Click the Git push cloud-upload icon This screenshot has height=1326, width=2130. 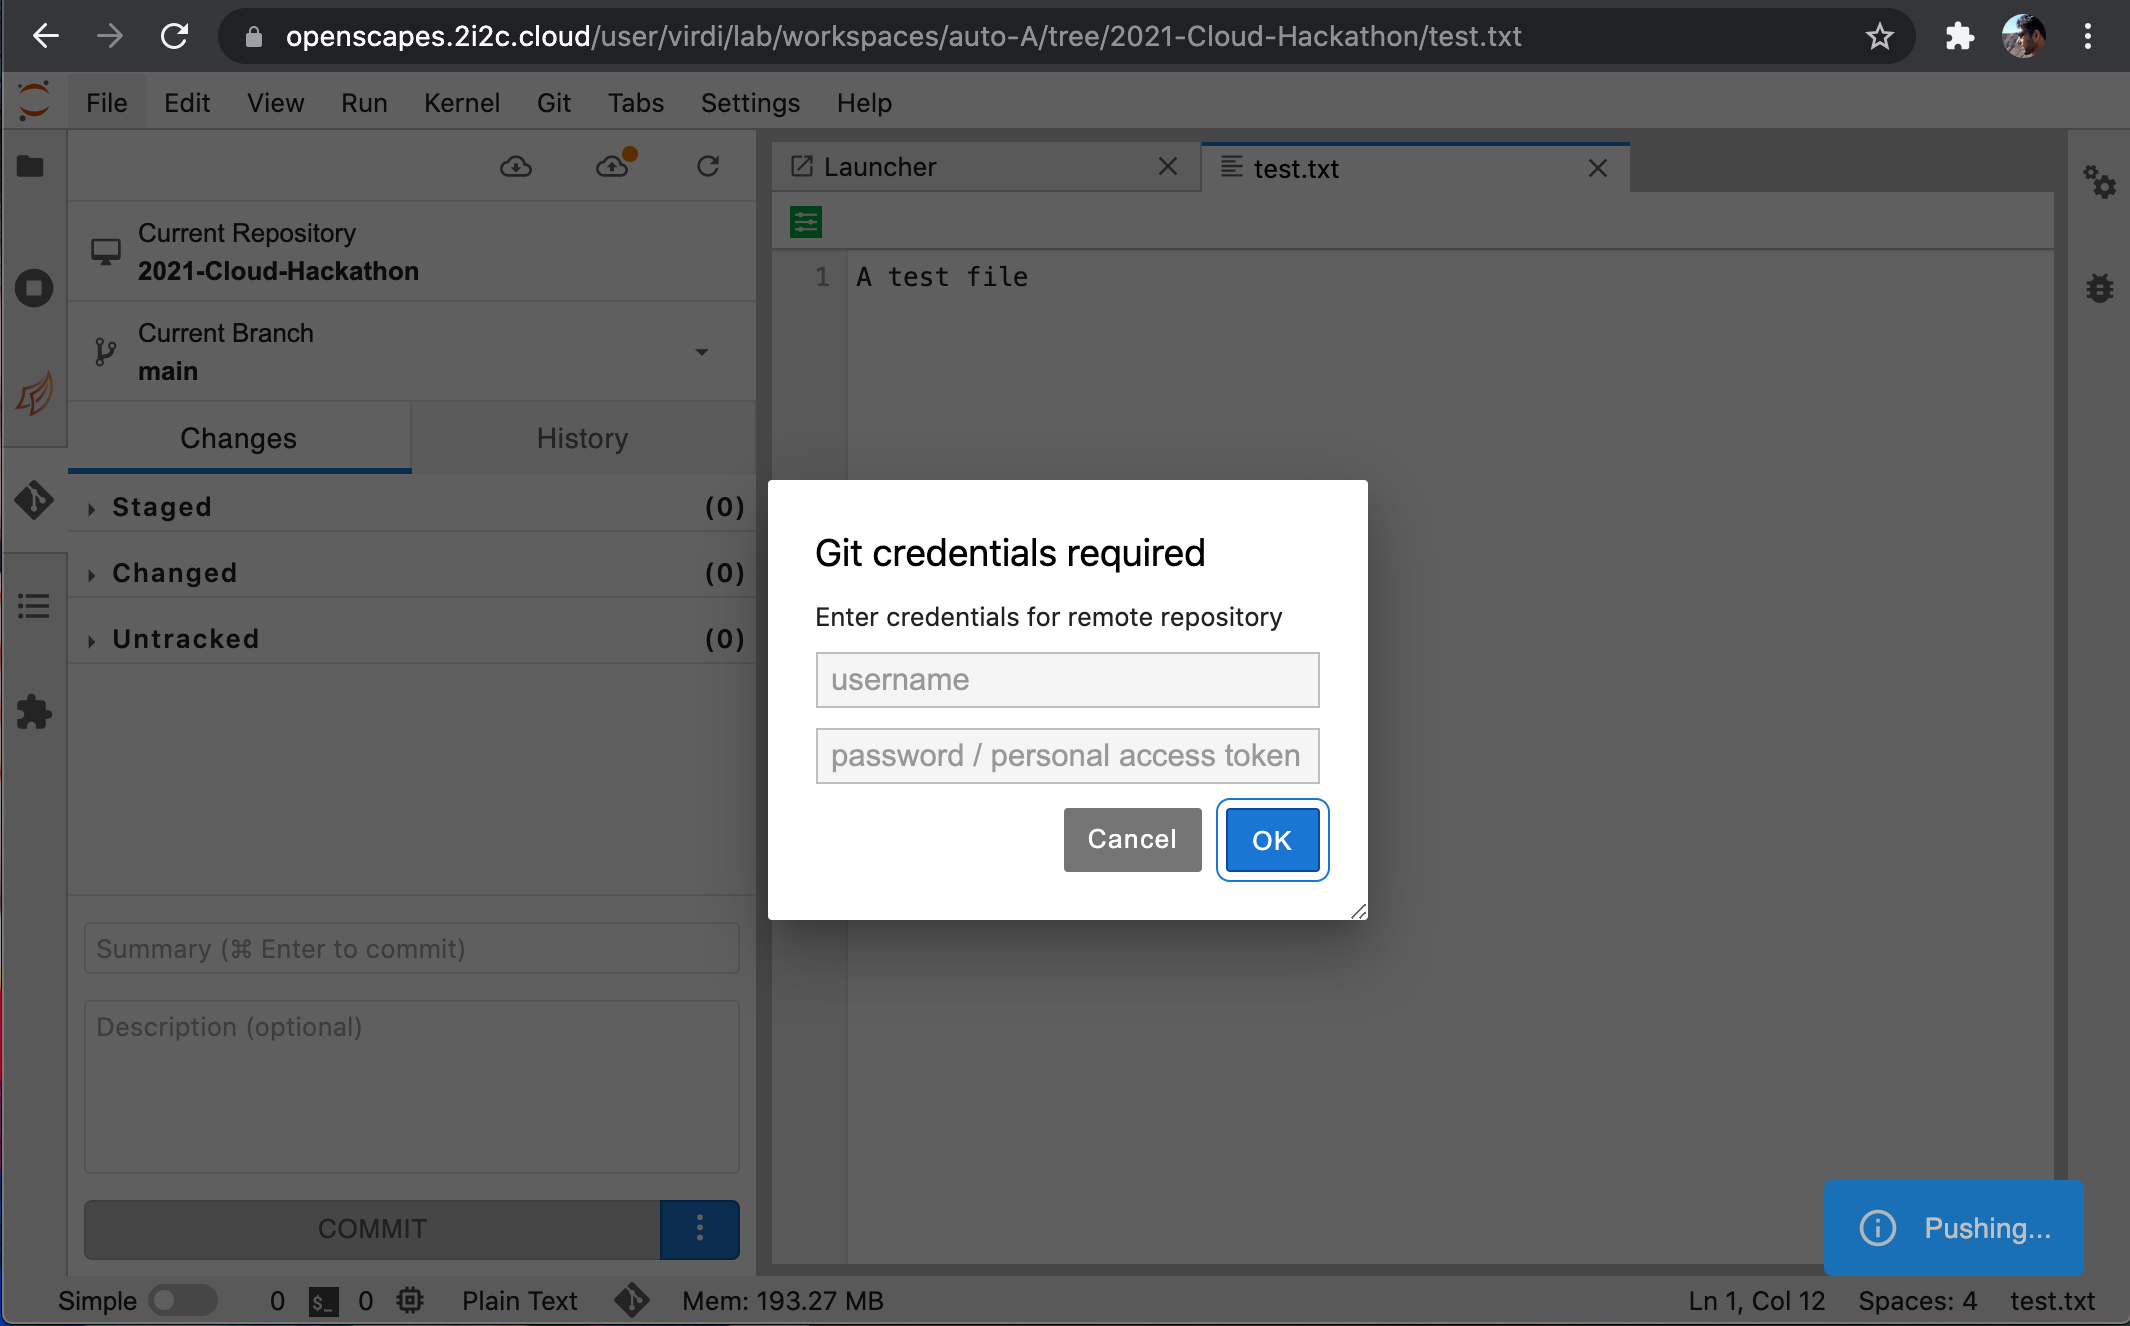612,166
